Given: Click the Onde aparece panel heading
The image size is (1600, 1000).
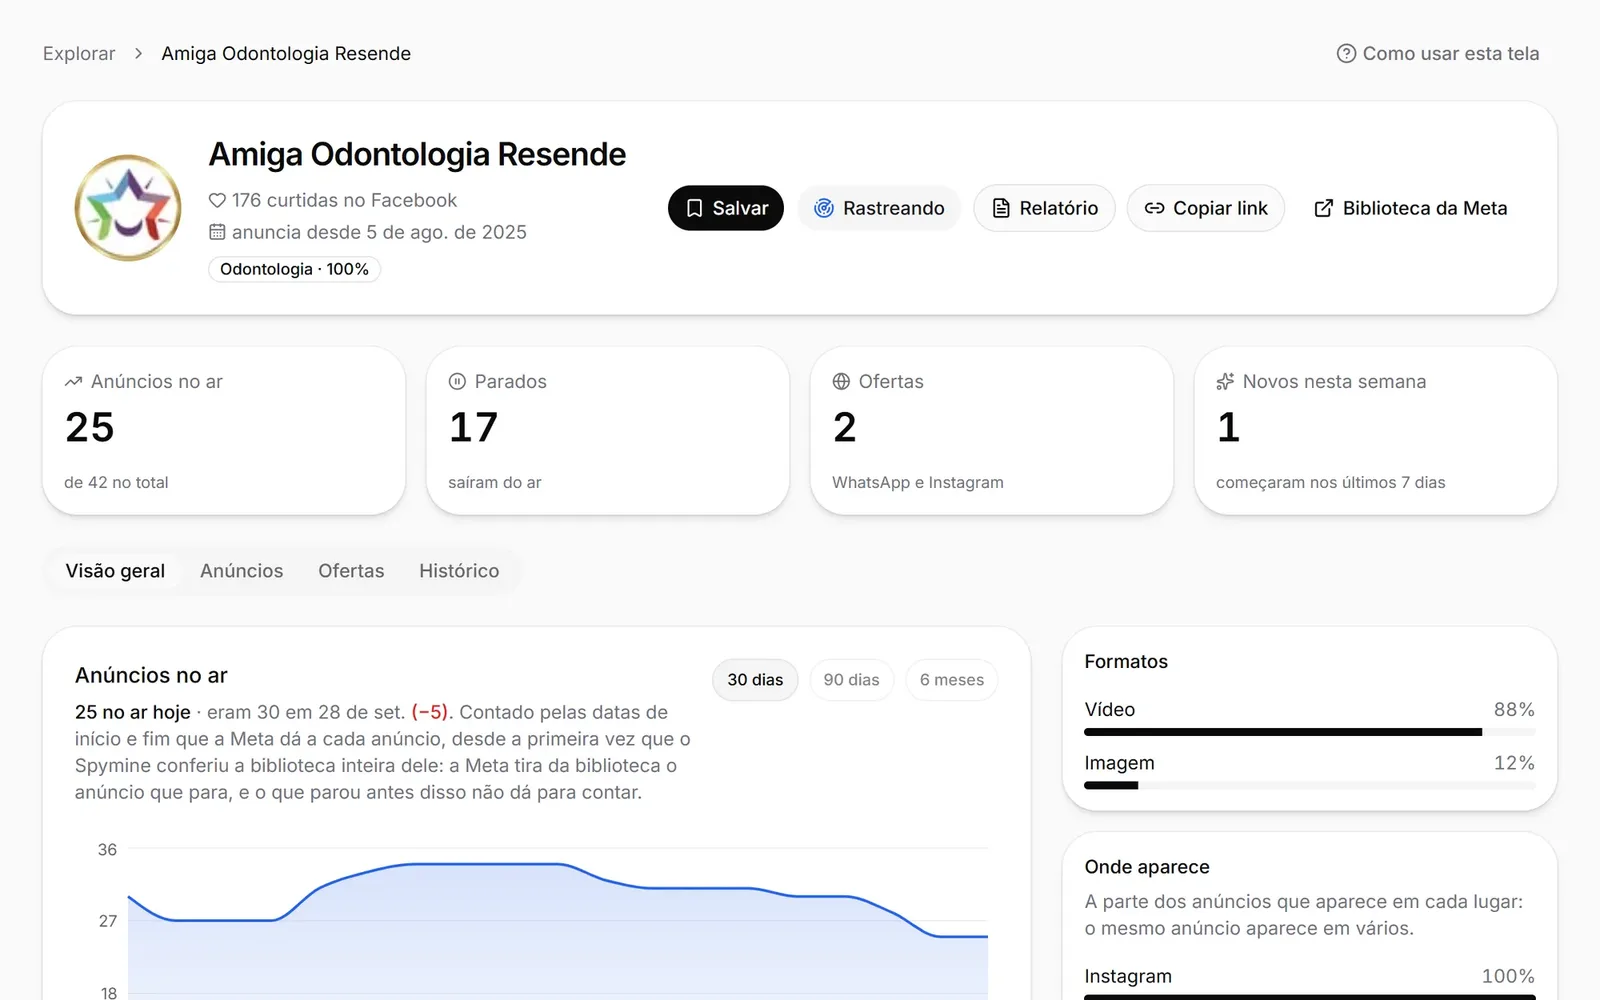Looking at the screenshot, I should tap(1147, 867).
